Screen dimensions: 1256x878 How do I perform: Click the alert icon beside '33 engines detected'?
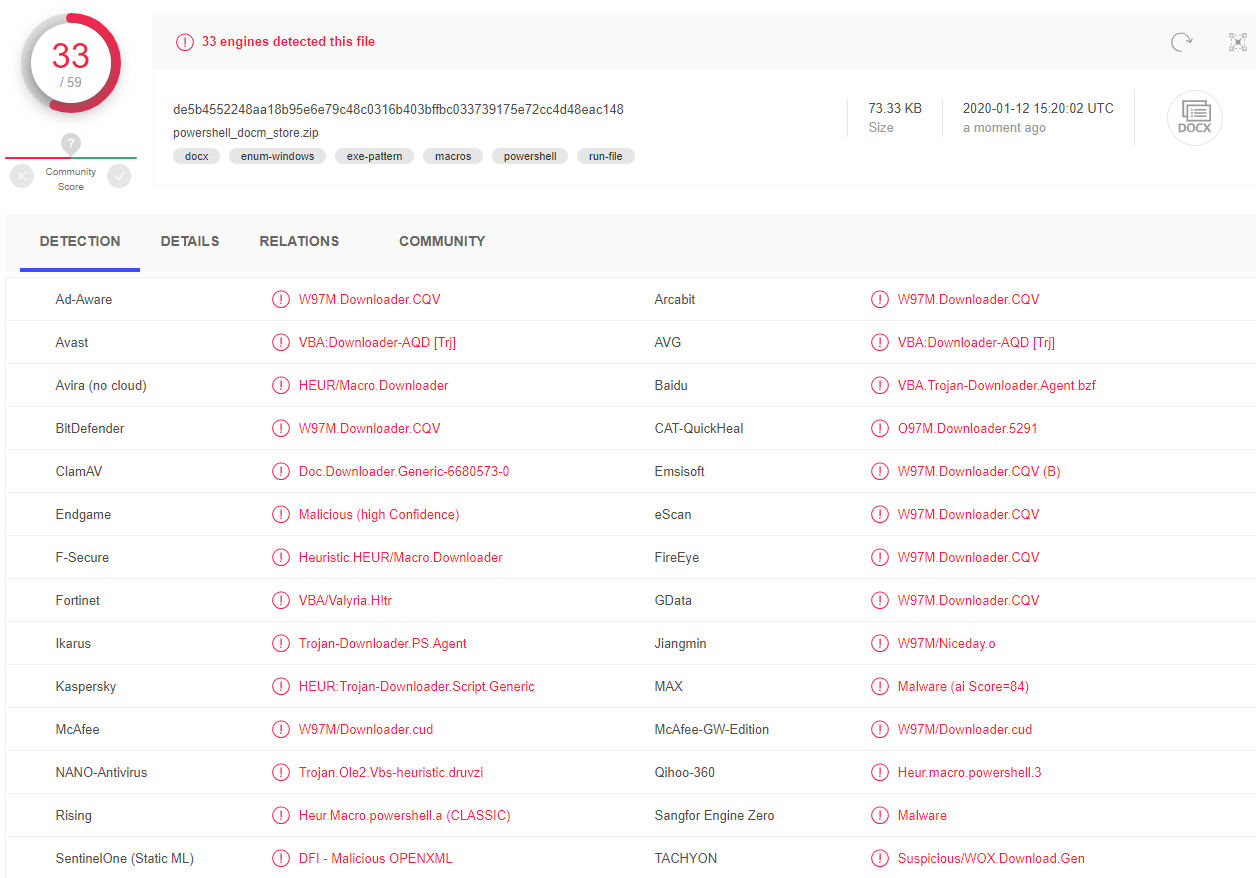tap(185, 42)
